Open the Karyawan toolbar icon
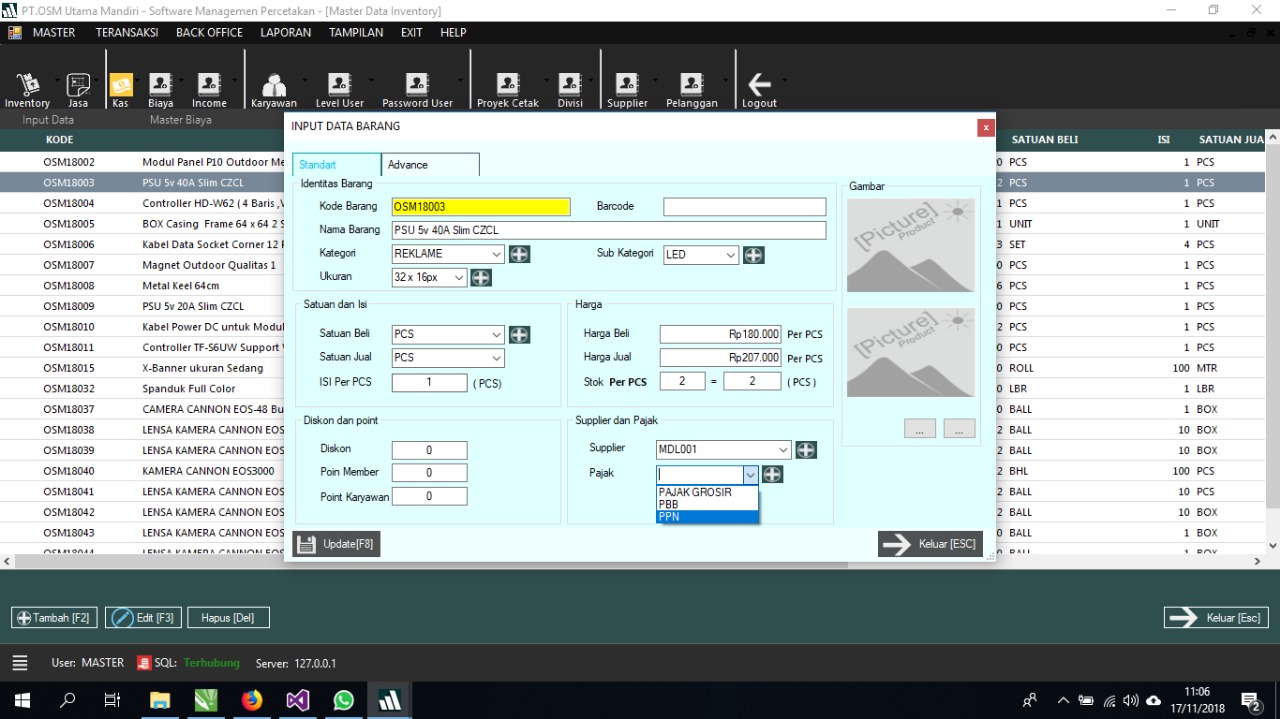1280x719 pixels. [274, 90]
